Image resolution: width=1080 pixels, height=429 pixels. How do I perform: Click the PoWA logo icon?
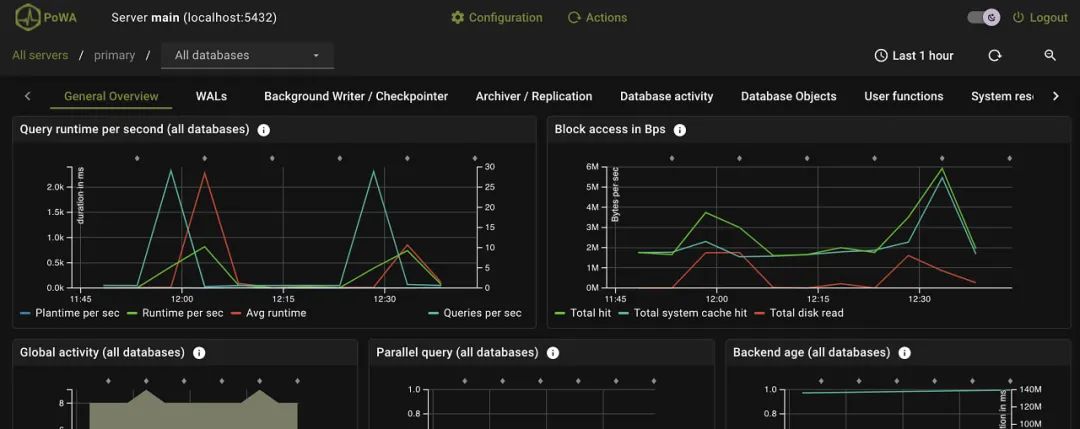(28, 18)
